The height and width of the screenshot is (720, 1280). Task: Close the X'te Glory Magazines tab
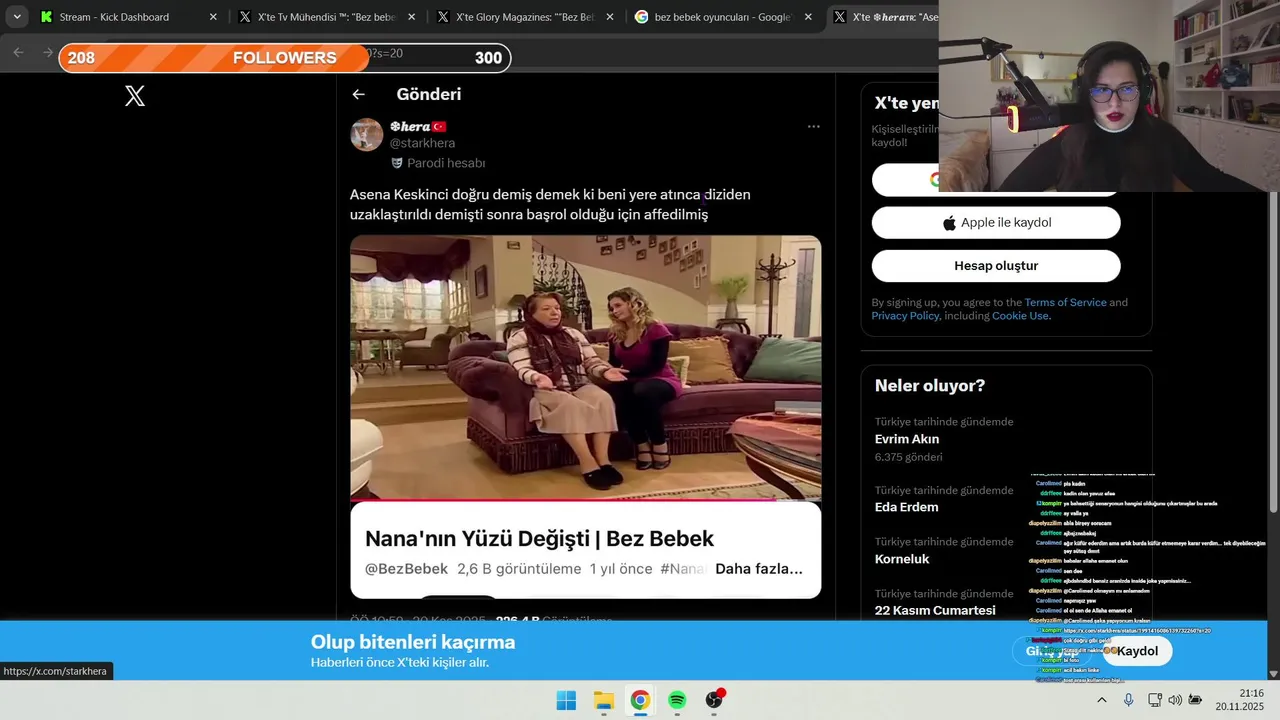609,17
